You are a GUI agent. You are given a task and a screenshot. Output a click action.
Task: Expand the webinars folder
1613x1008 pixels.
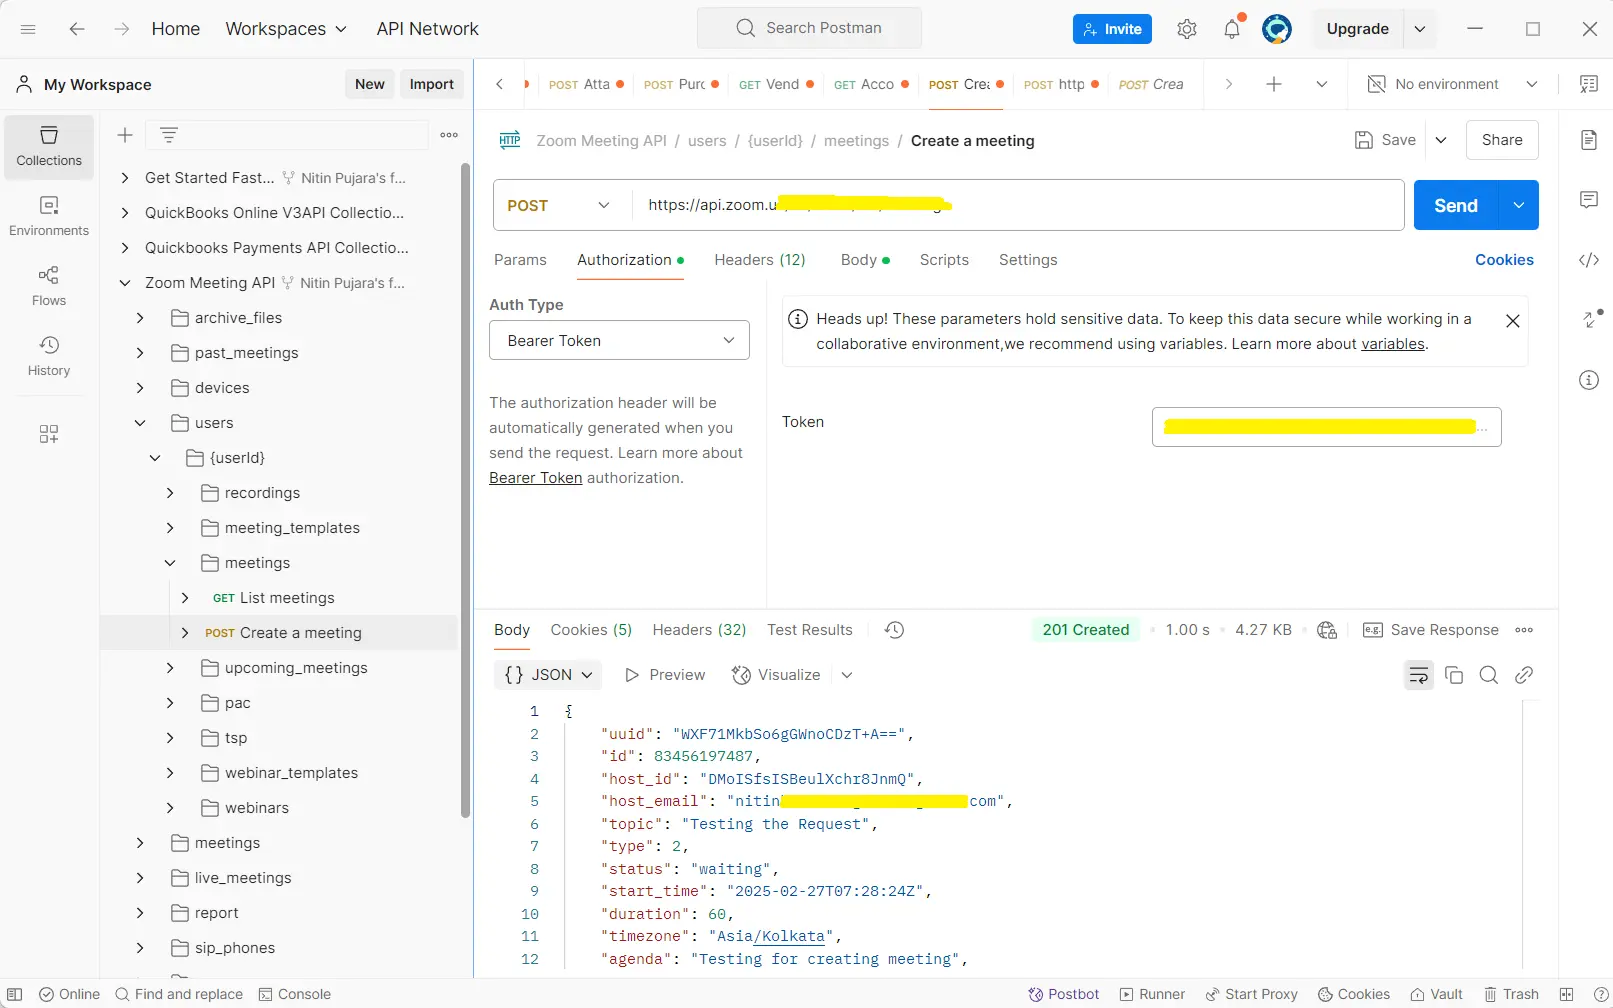170,808
